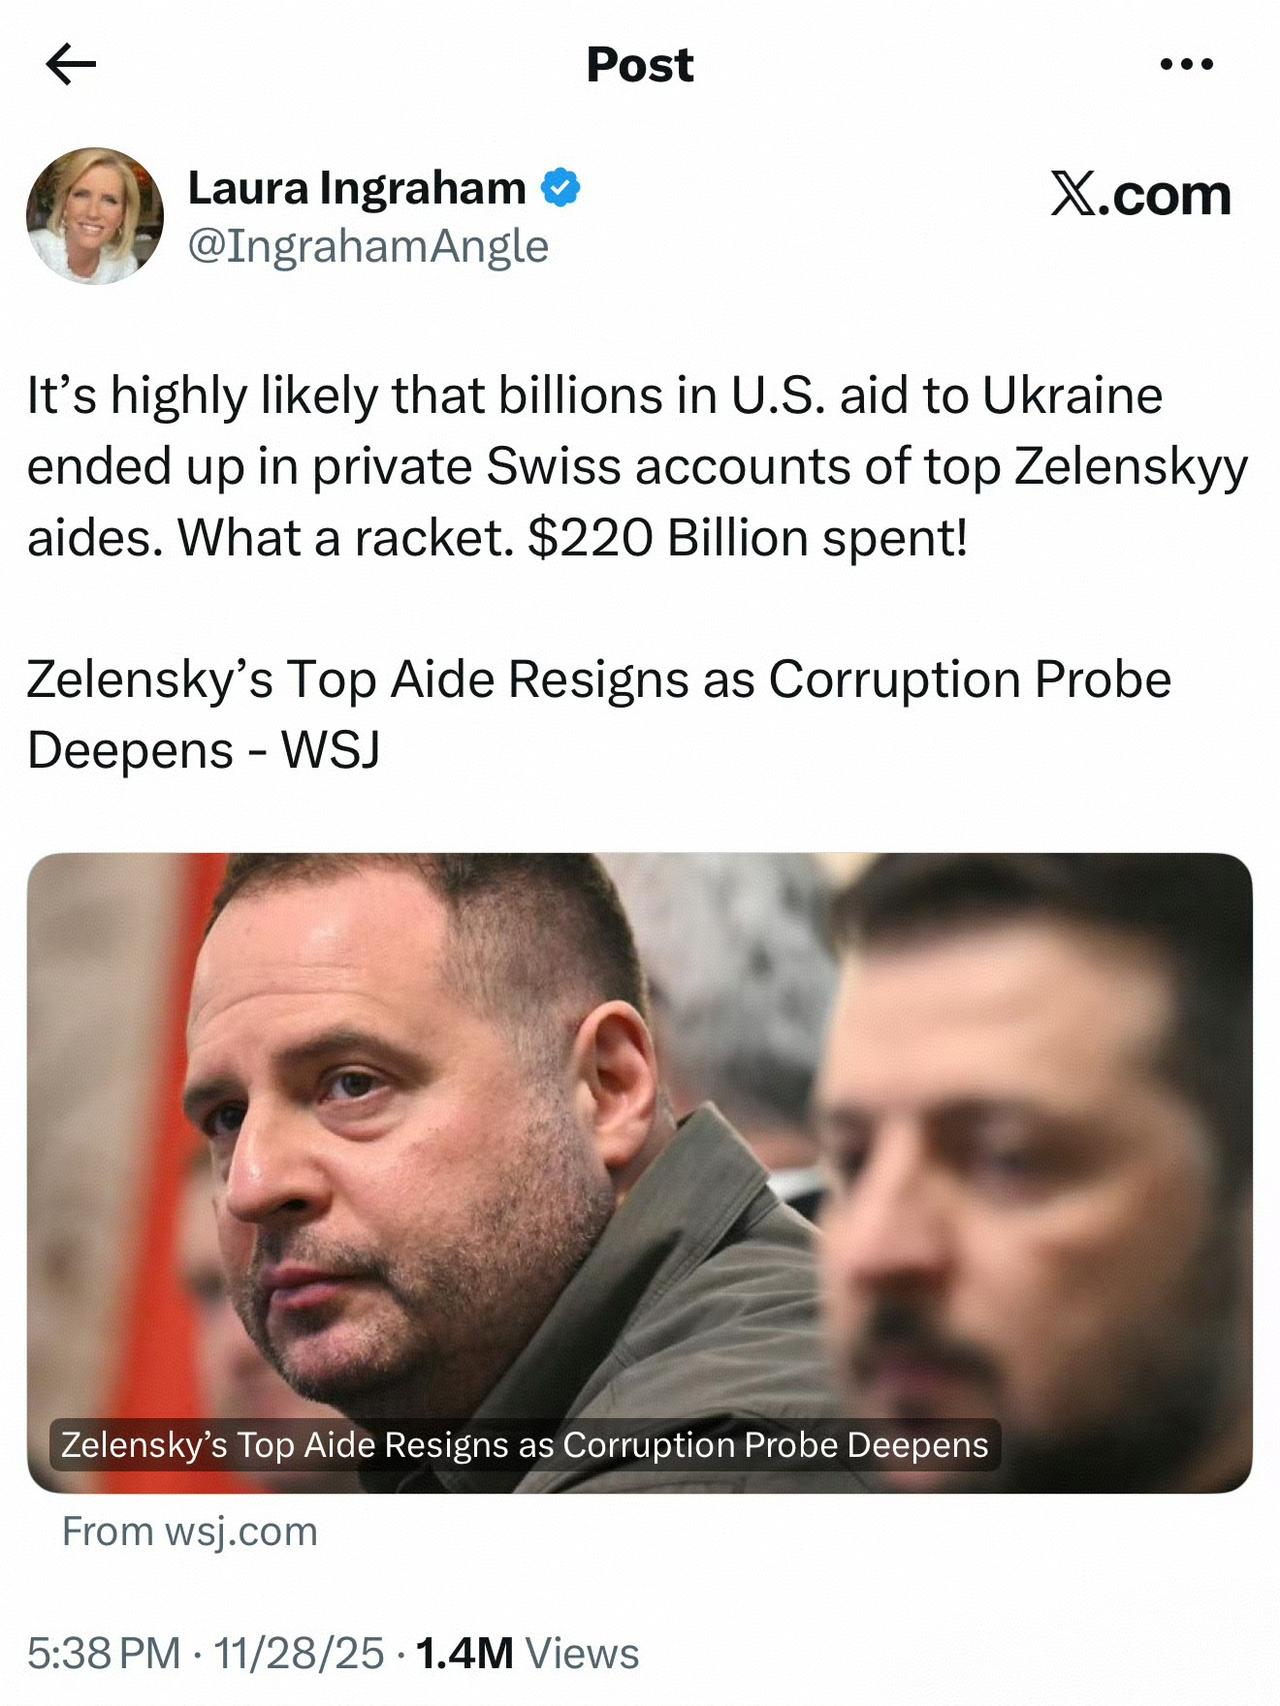Click the Post header title

[639, 65]
